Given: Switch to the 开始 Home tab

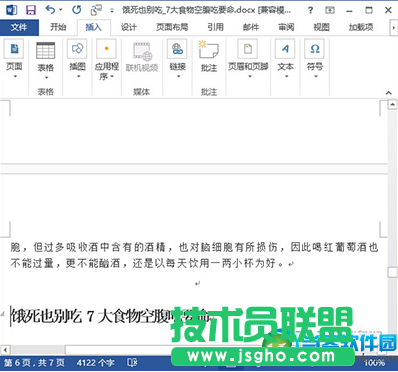Looking at the screenshot, I should pos(58,27).
